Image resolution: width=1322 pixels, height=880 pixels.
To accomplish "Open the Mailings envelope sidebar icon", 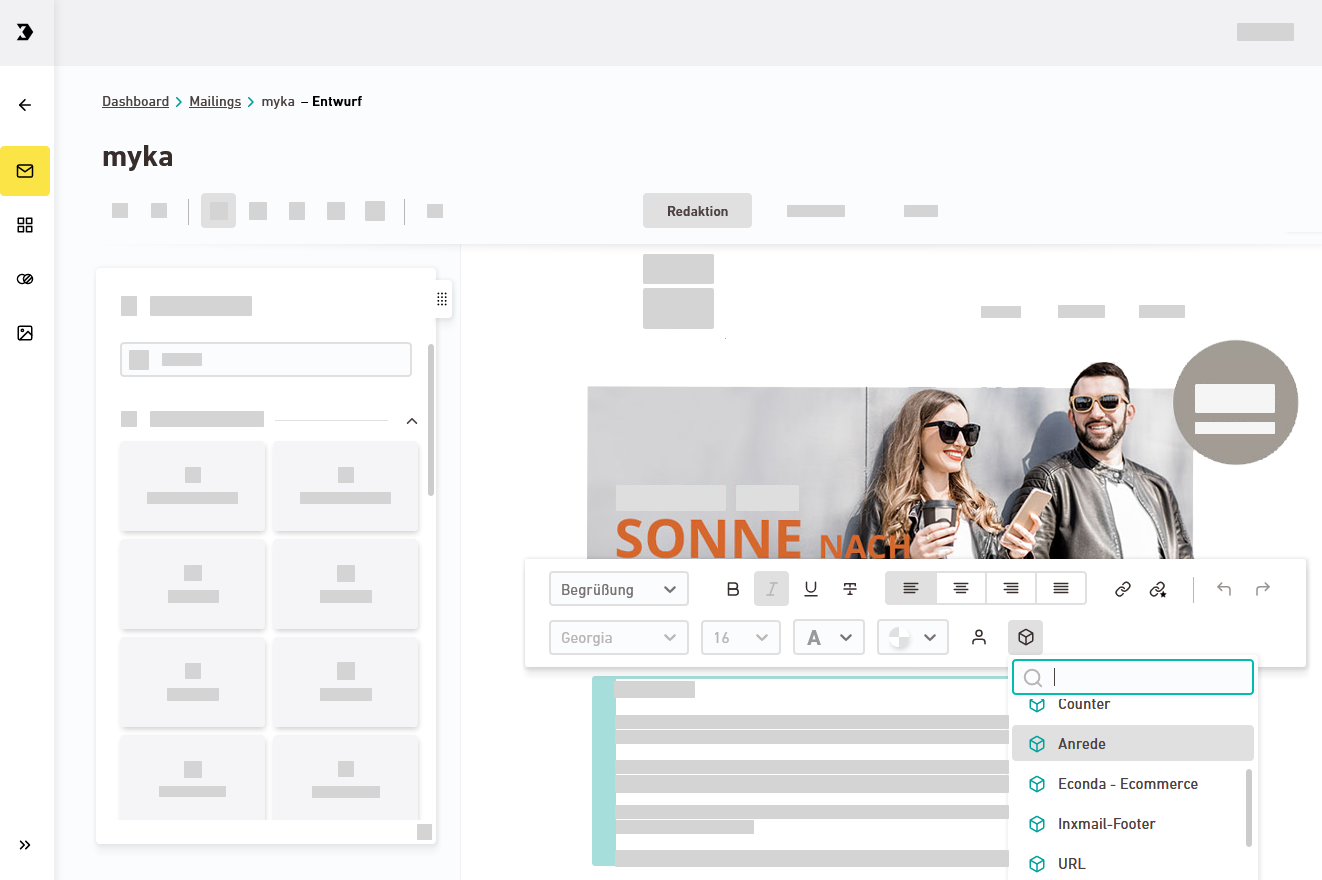I will pyautogui.click(x=25, y=171).
